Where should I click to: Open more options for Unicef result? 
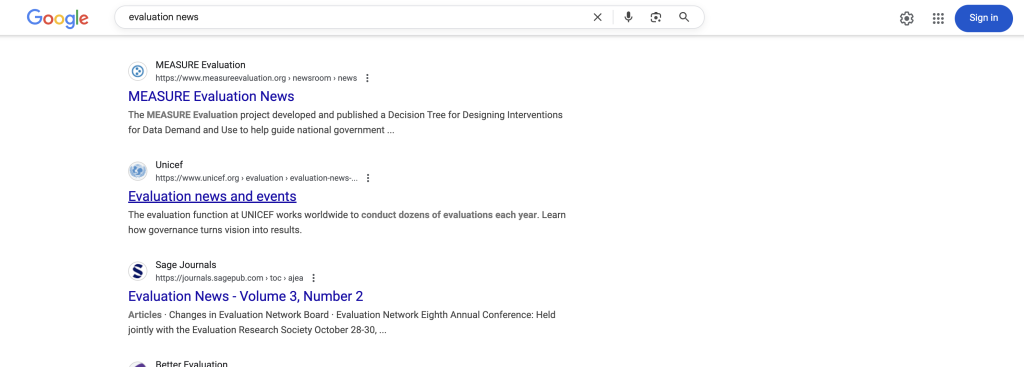[368, 178]
